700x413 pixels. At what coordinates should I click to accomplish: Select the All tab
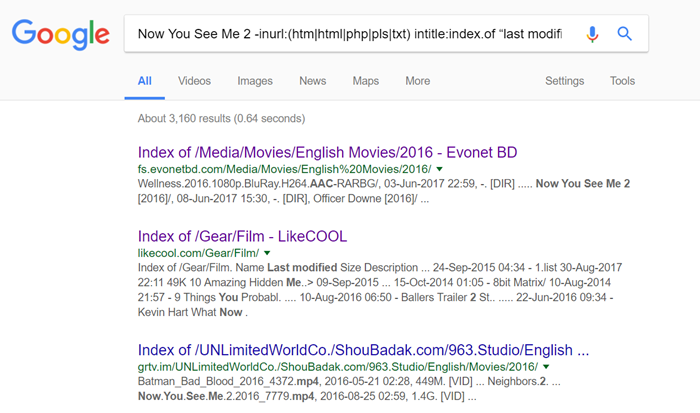(x=145, y=81)
